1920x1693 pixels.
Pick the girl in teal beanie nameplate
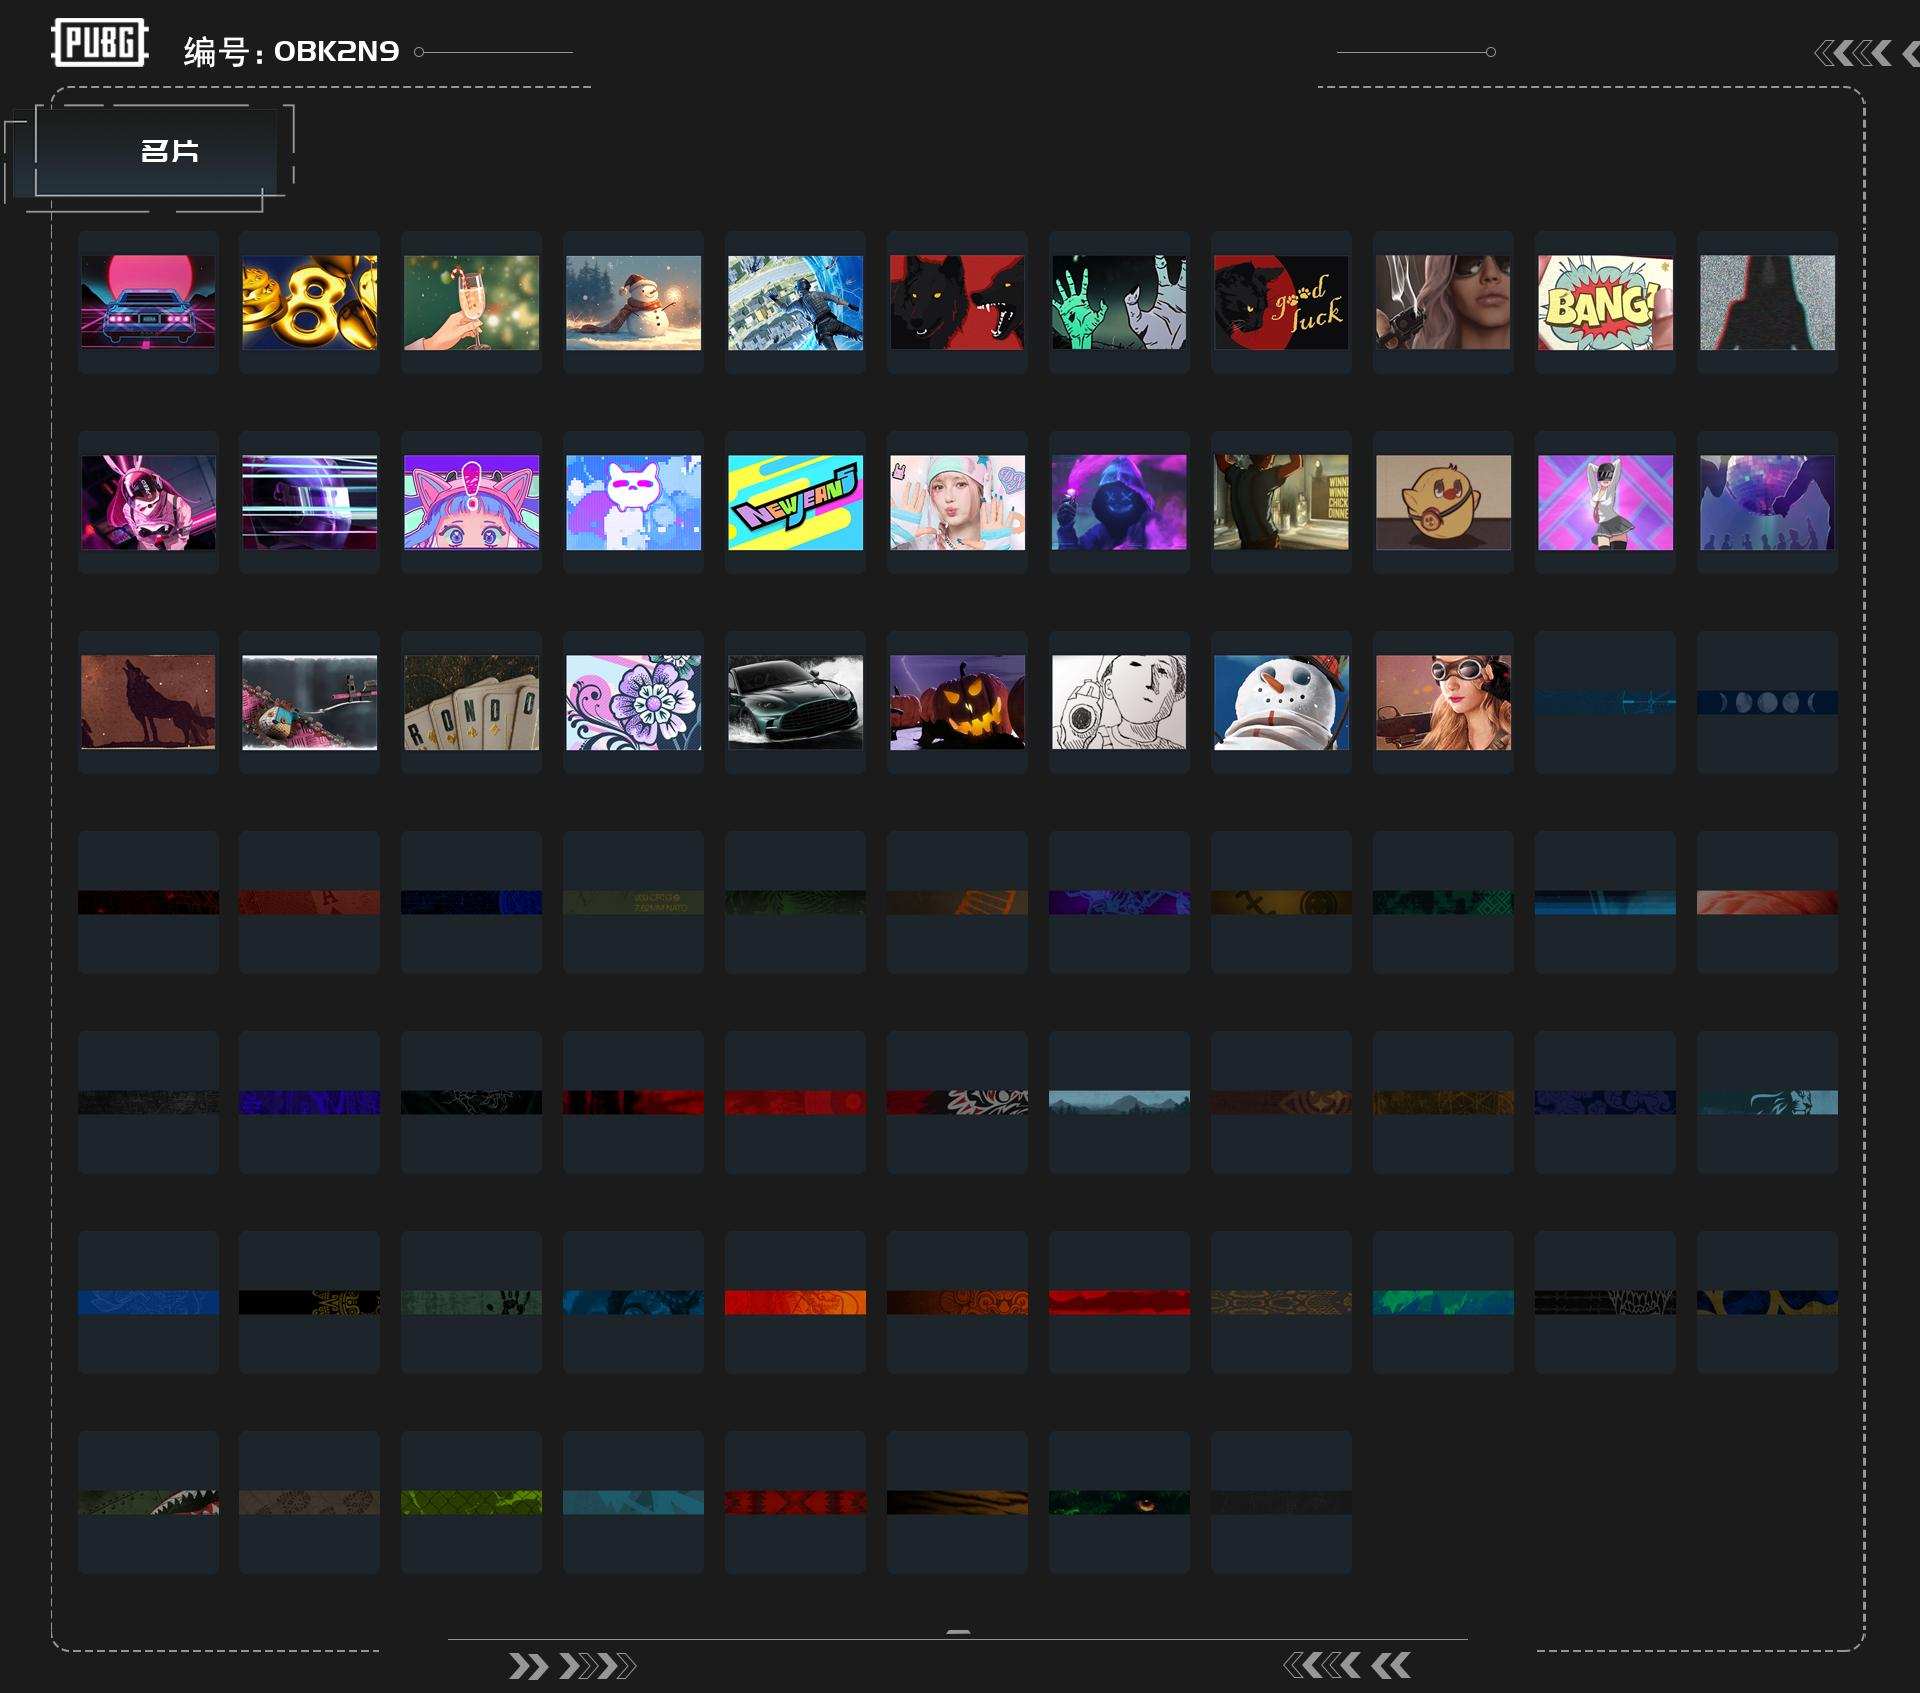coord(958,502)
